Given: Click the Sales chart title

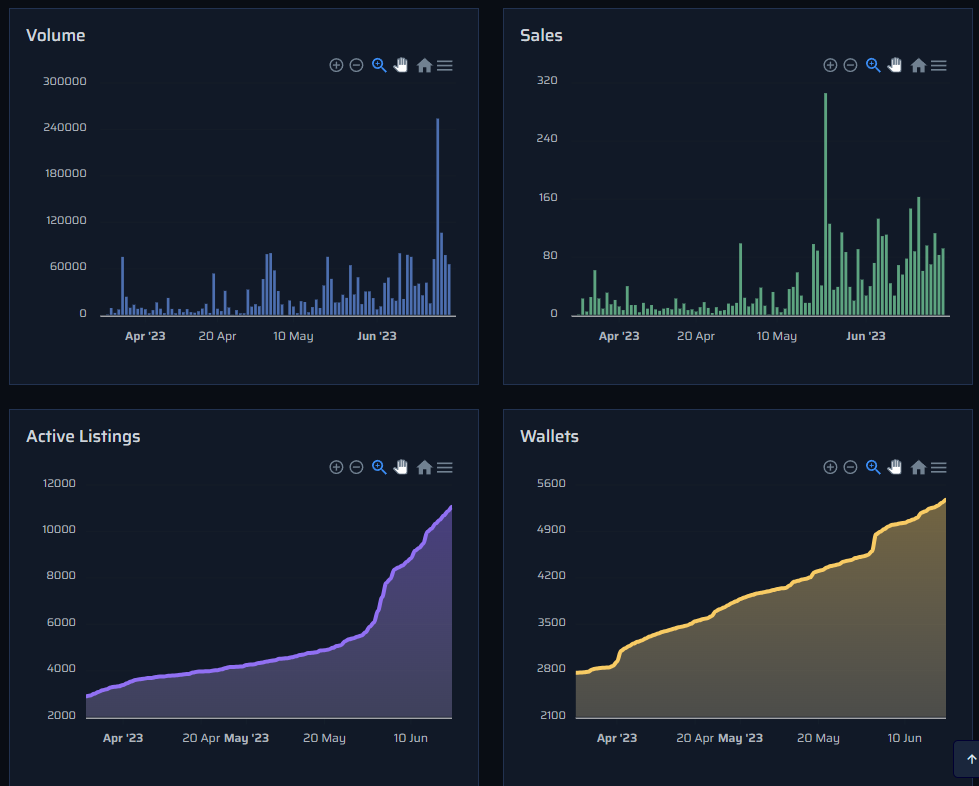Looking at the screenshot, I should click(541, 35).
